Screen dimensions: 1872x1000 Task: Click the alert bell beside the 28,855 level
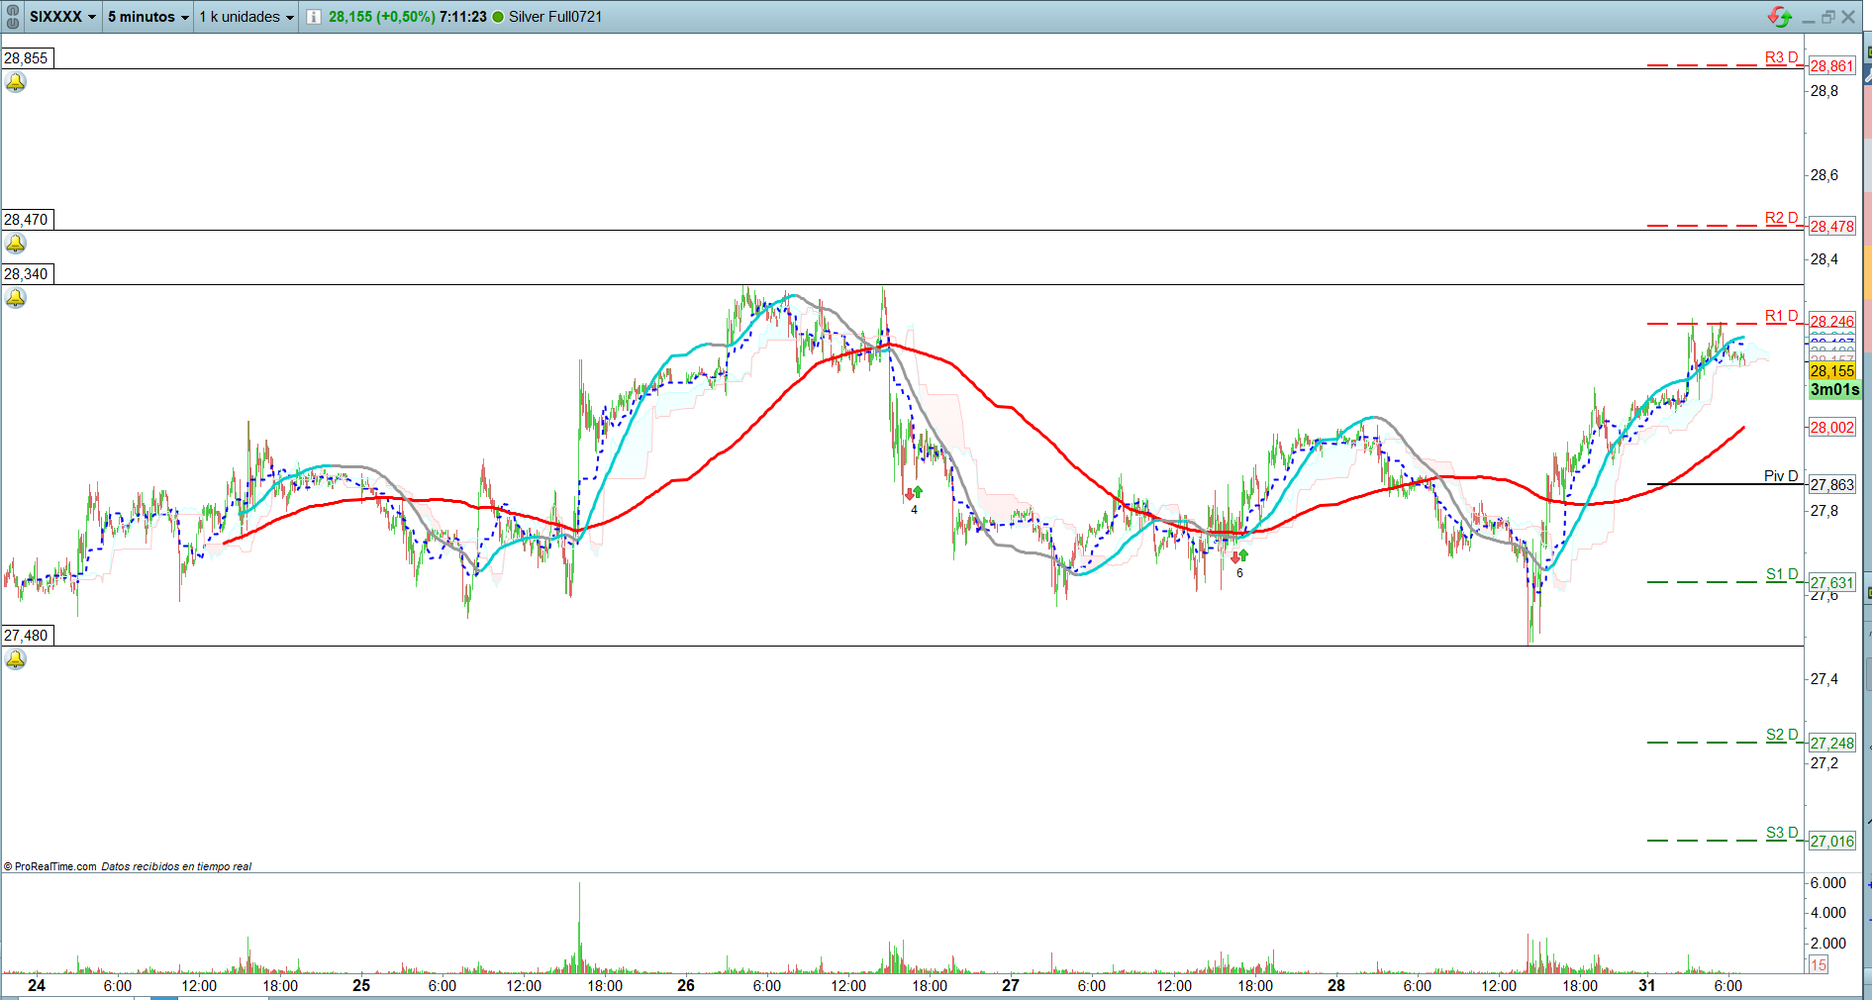coord(15,82)
